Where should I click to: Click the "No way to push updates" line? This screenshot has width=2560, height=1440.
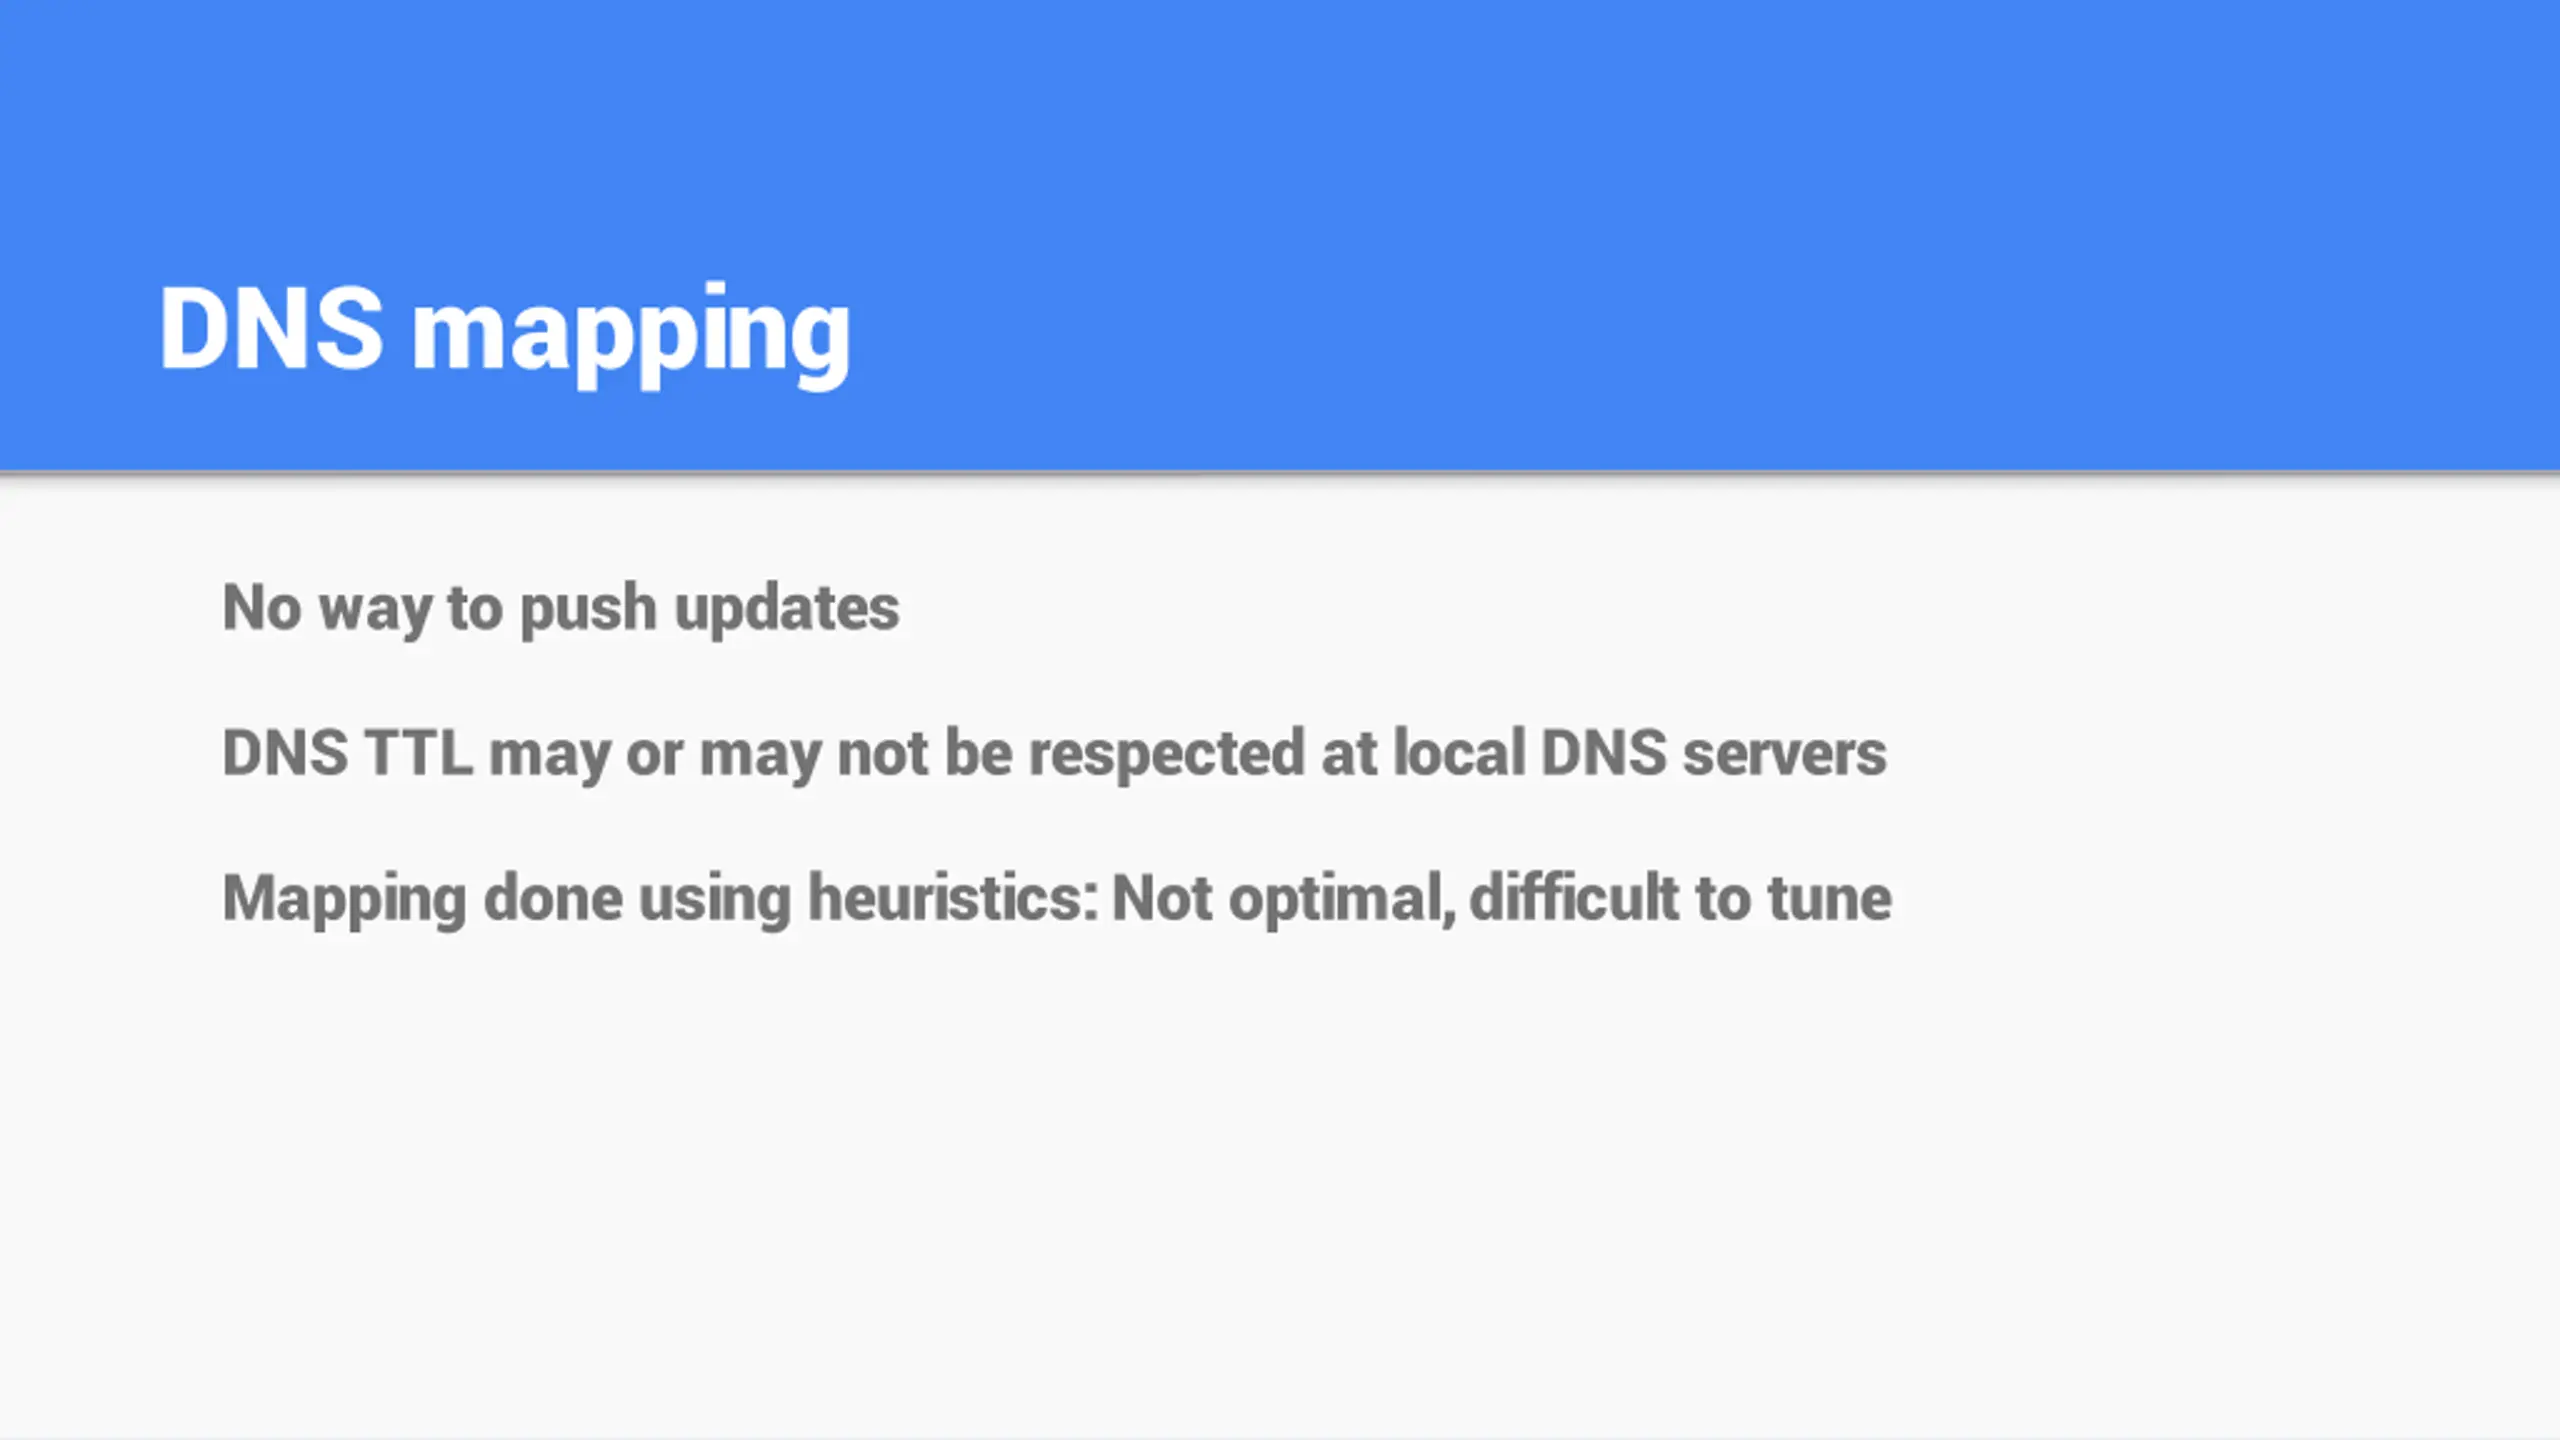click(560, 609)
